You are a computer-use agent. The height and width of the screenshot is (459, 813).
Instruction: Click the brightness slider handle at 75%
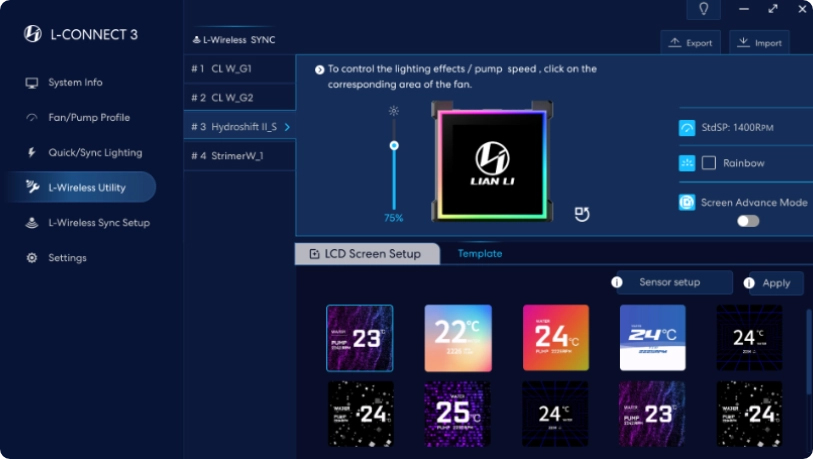394,146
